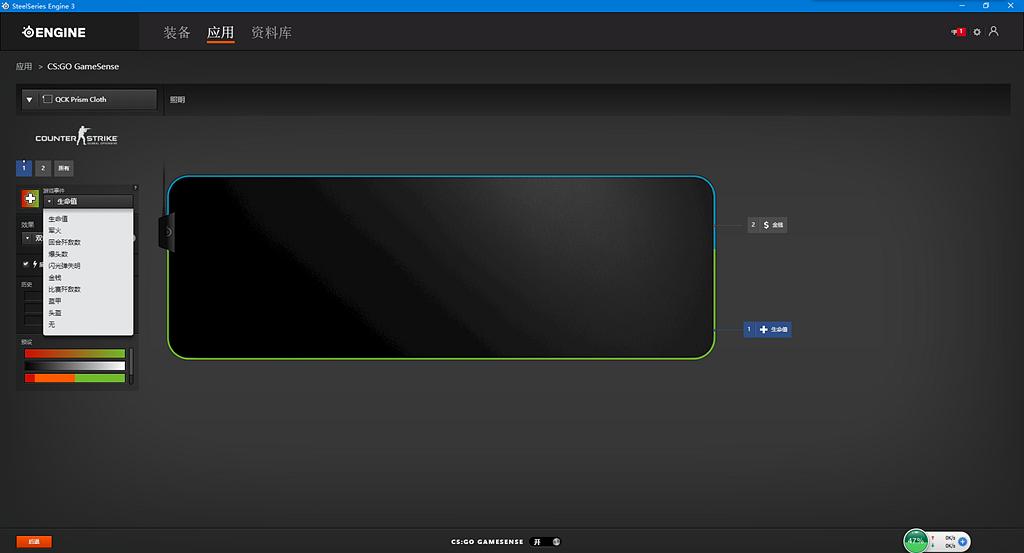Image resolution: width=1024 pixels, height=553 pixels.
Task: Click the Counter-Strike game logo
Action: [76, 136]
